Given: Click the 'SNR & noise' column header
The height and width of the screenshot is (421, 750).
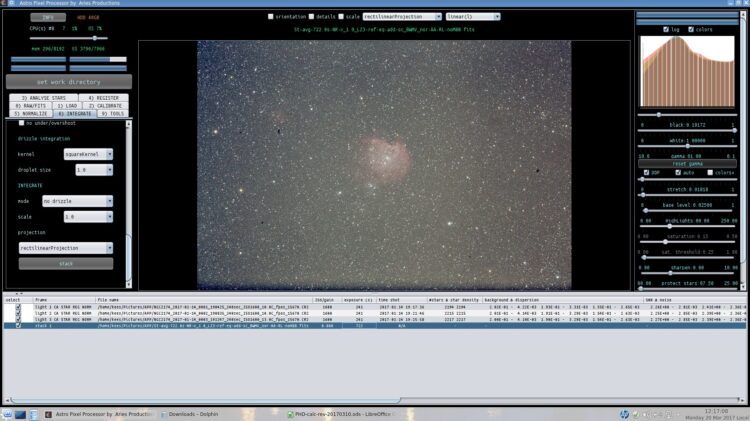Looking at the screenshot, I should tap(695, 300).
